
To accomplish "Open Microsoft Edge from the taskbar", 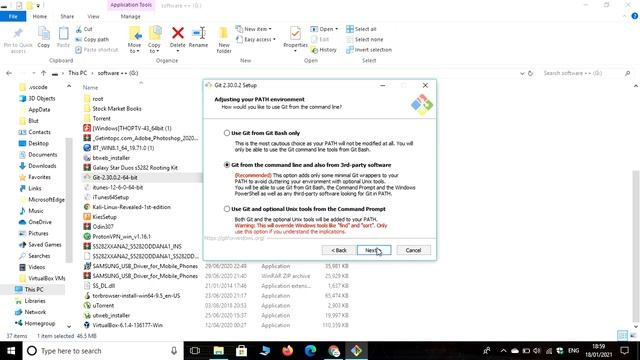I will (x=310, y=351).
